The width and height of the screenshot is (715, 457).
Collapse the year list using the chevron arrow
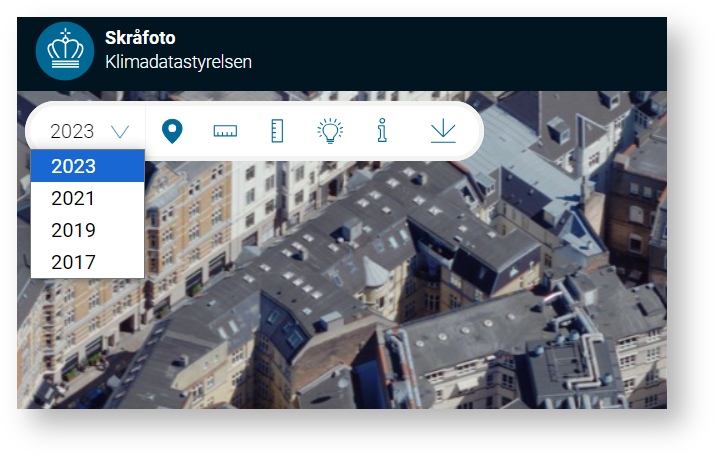(x=121, y=131)
